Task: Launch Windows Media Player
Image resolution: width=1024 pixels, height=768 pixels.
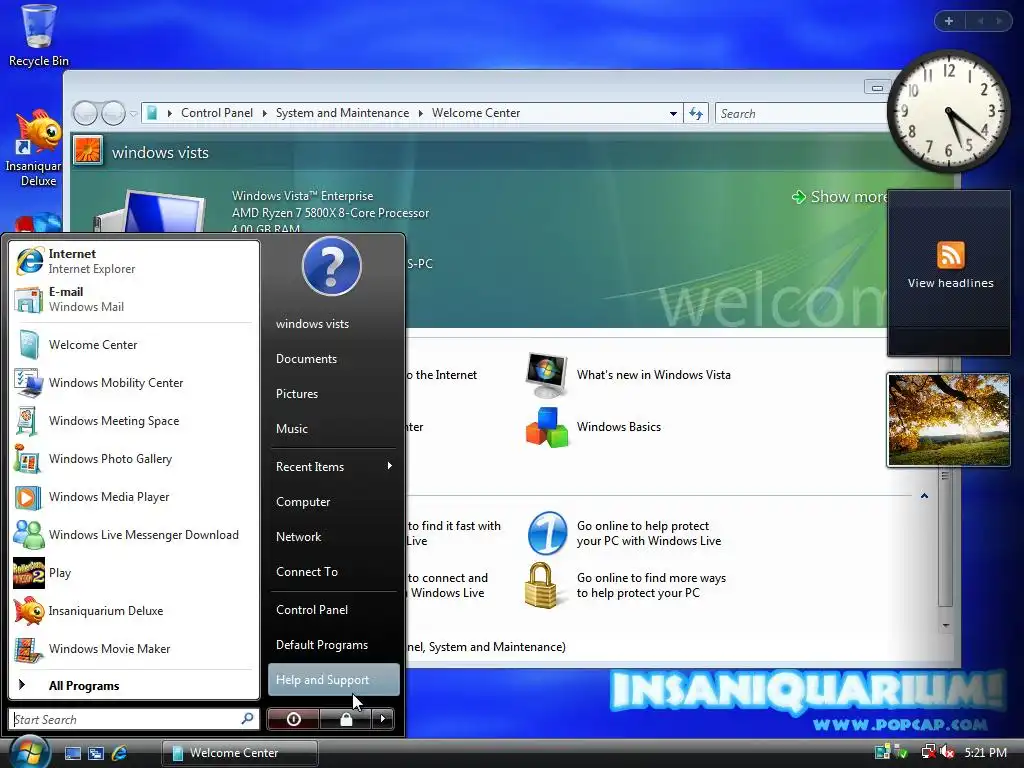Action: point(133,496)
